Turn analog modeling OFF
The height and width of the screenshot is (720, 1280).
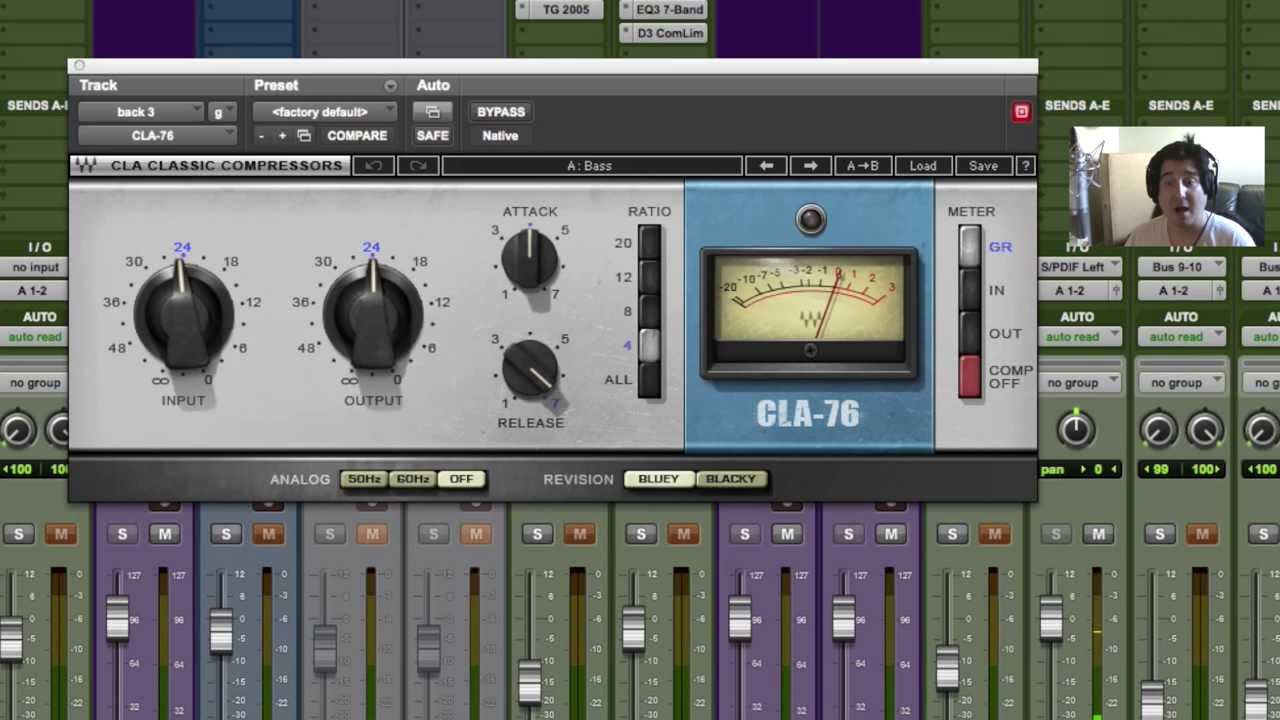(461, 479)
